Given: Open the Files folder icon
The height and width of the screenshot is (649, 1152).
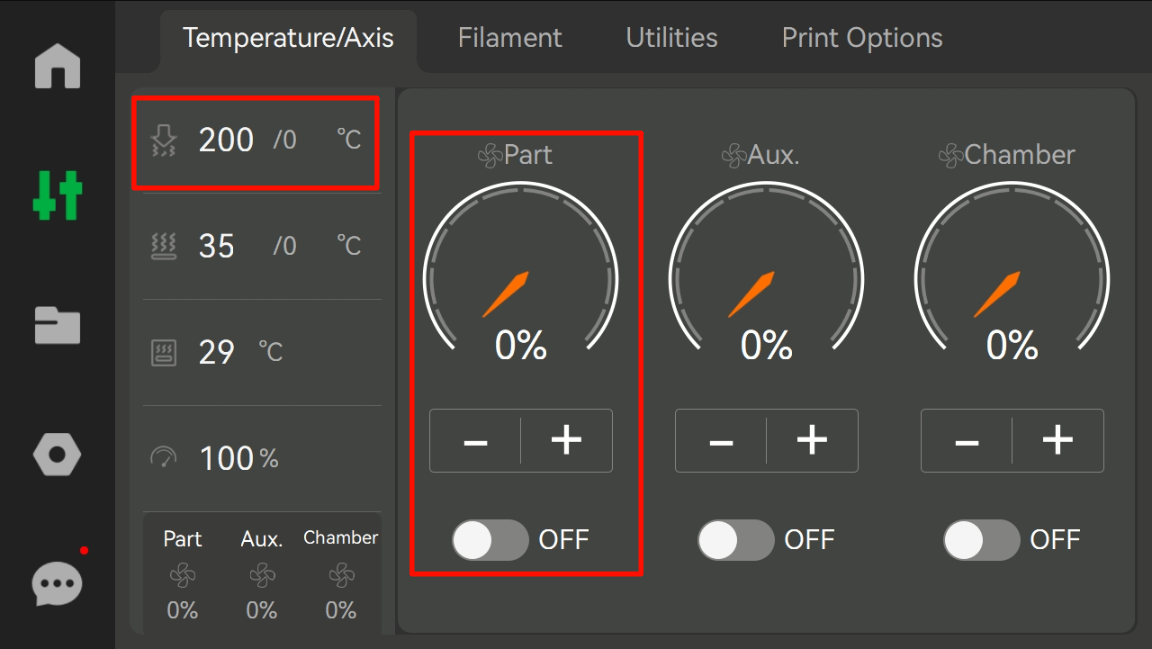Looking at the screenshot, I should coord(57,325).
